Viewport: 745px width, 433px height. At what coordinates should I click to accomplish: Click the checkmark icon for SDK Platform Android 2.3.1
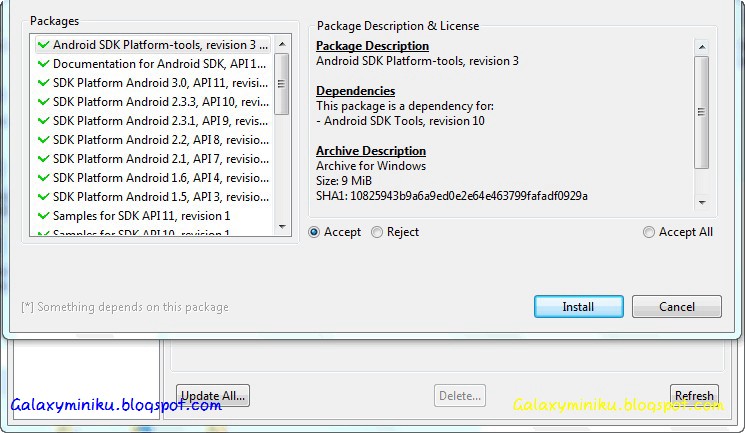(43, 121)
